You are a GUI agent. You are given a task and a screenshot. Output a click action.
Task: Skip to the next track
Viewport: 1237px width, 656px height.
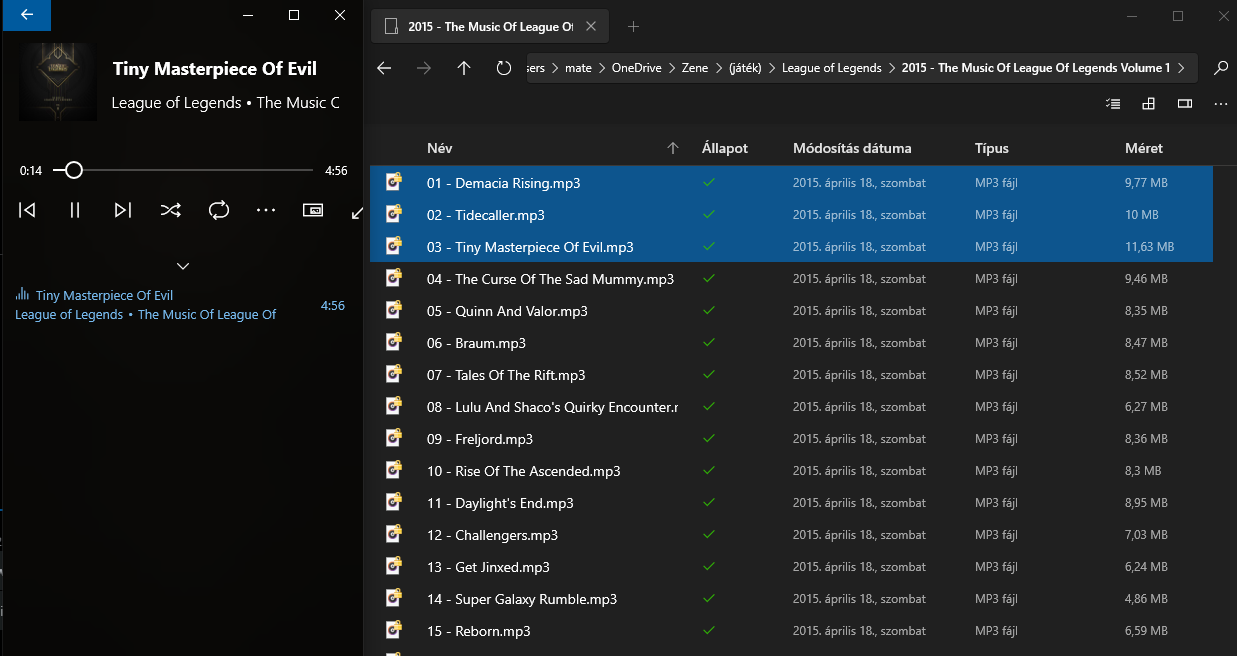pyautogui.click(x=122, y=210)
